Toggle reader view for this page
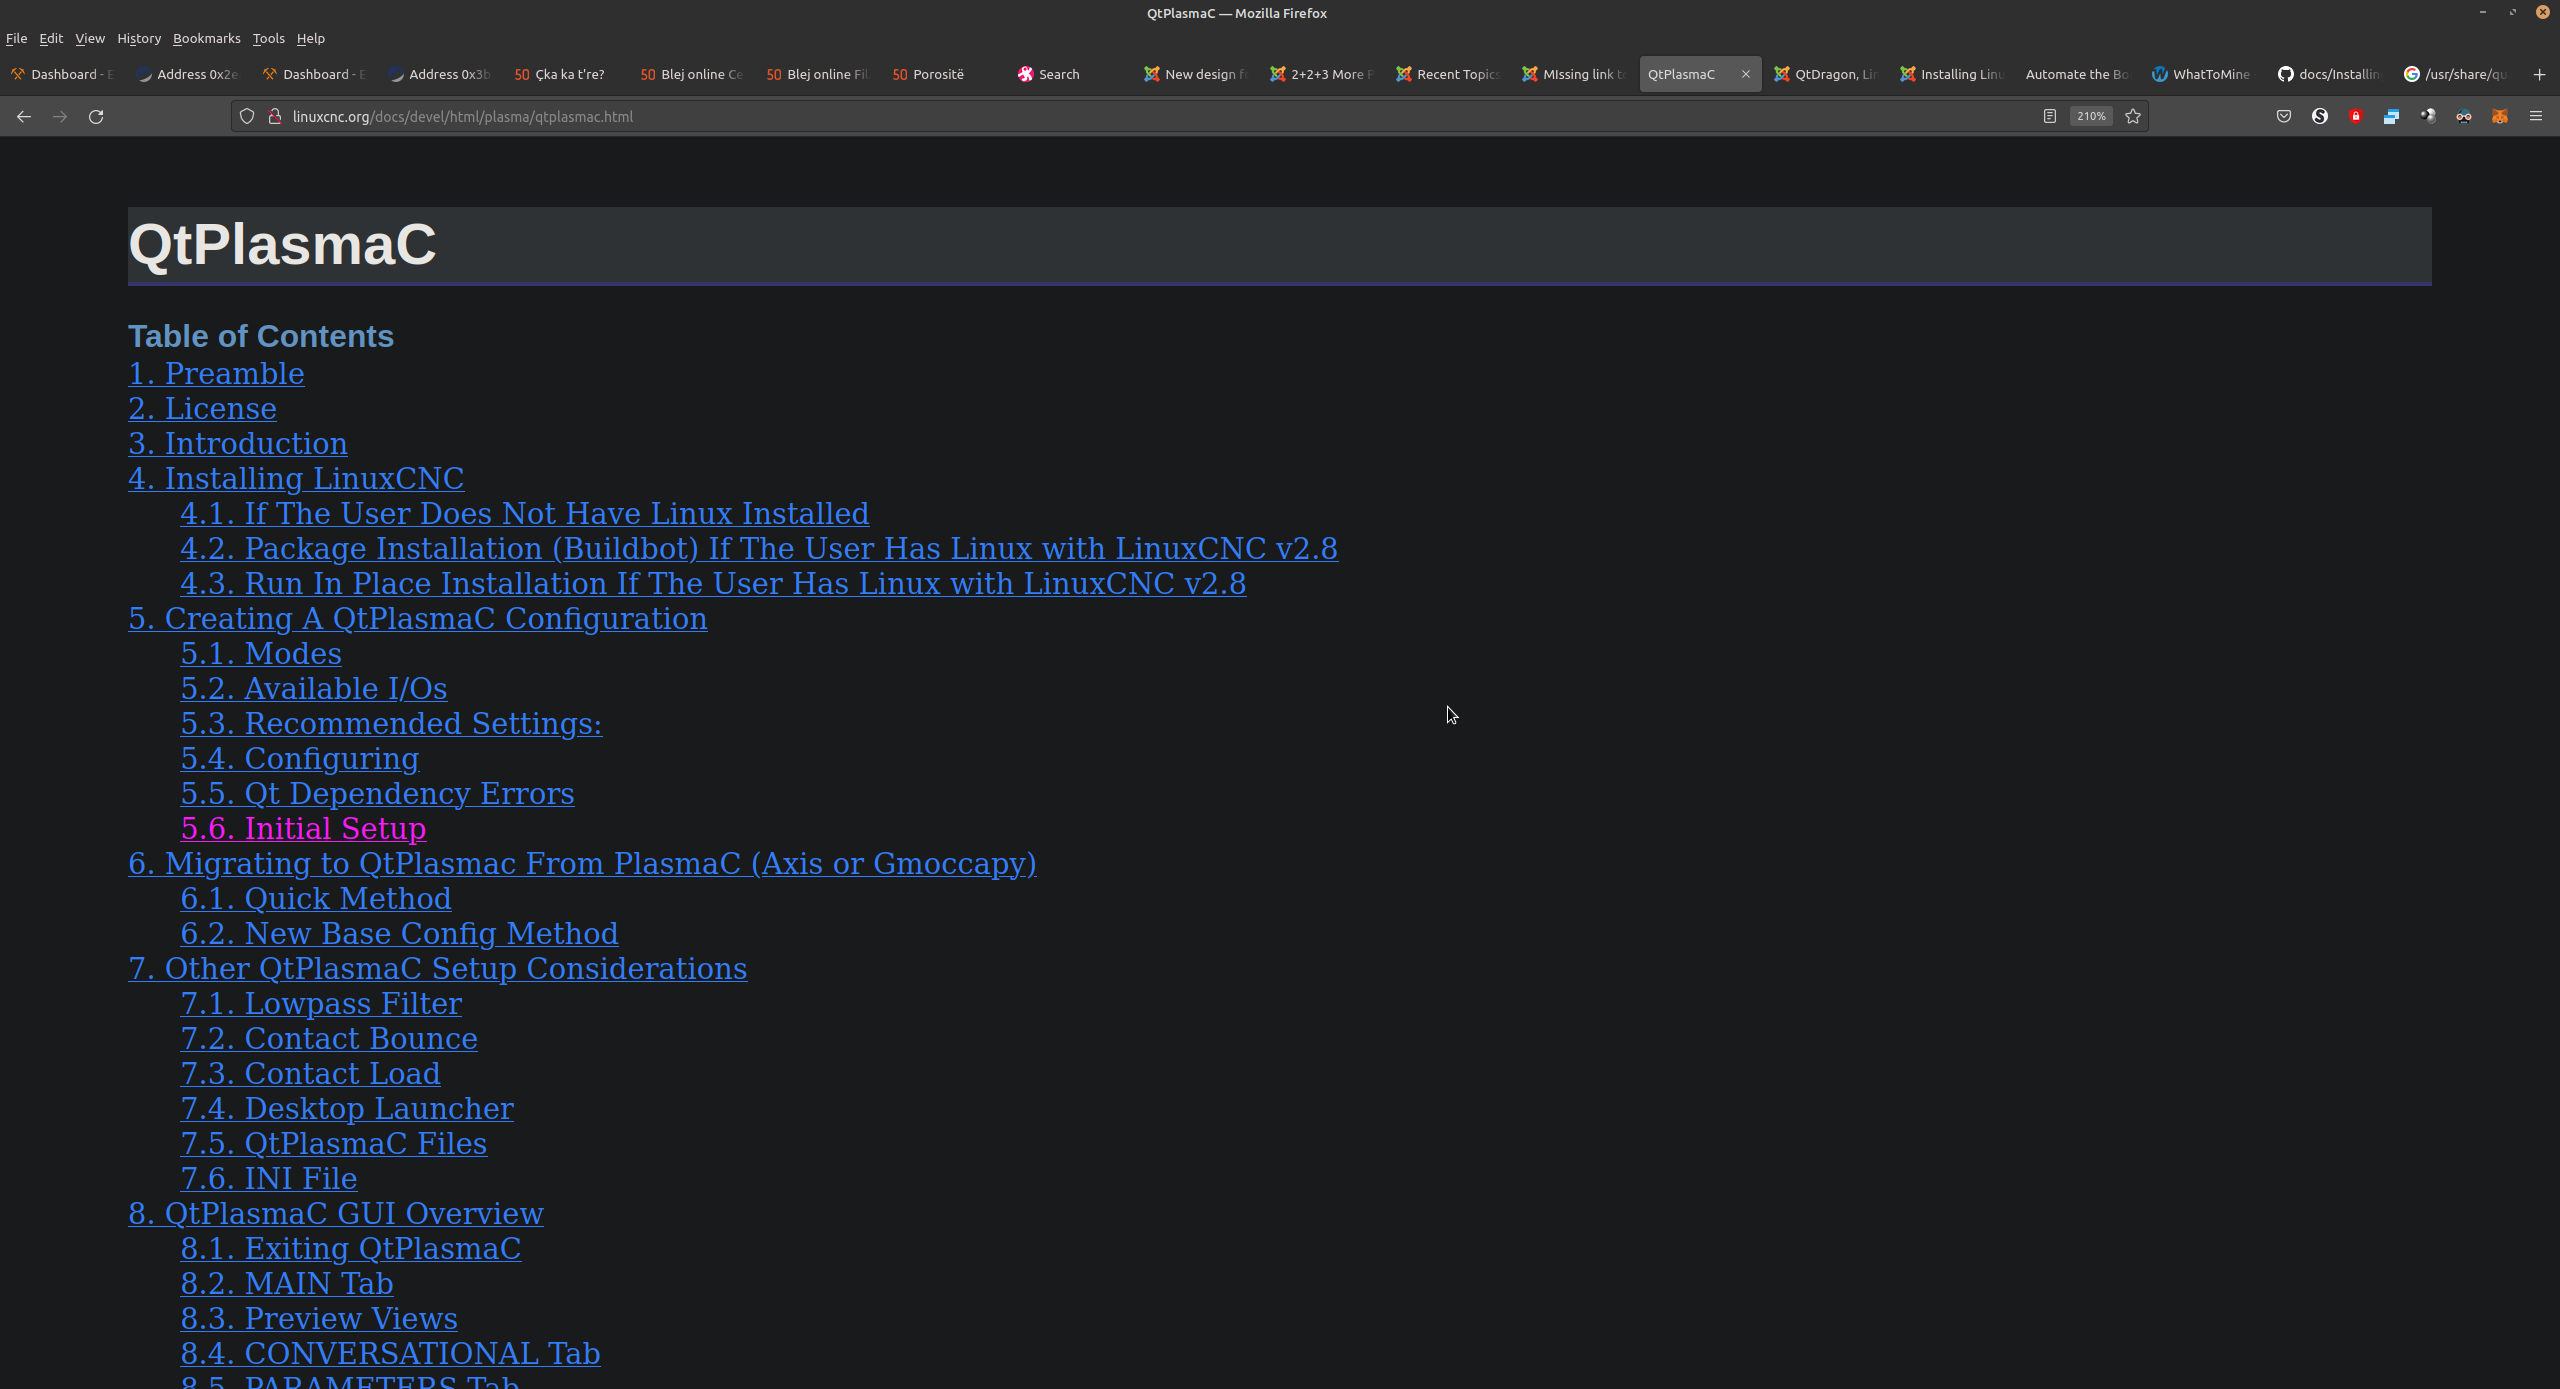The image size is (2560, 1389). pos(2050,116)
